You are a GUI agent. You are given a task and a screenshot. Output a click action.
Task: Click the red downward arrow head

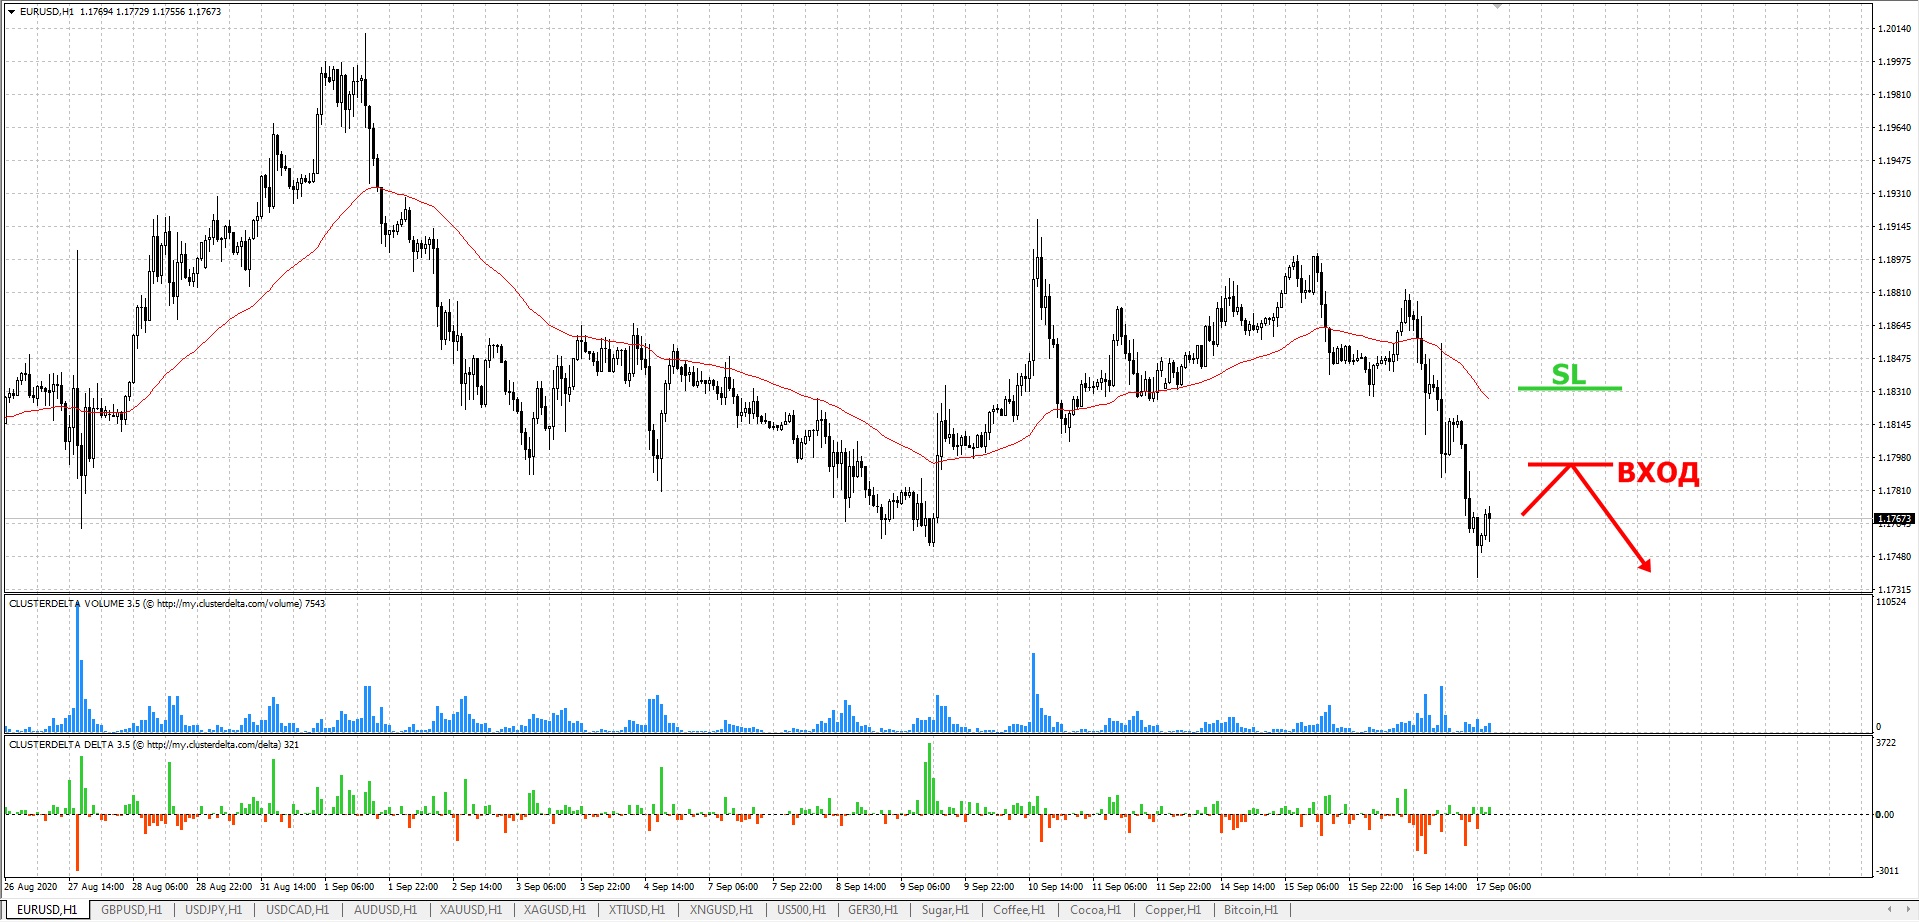point(1644,565)
